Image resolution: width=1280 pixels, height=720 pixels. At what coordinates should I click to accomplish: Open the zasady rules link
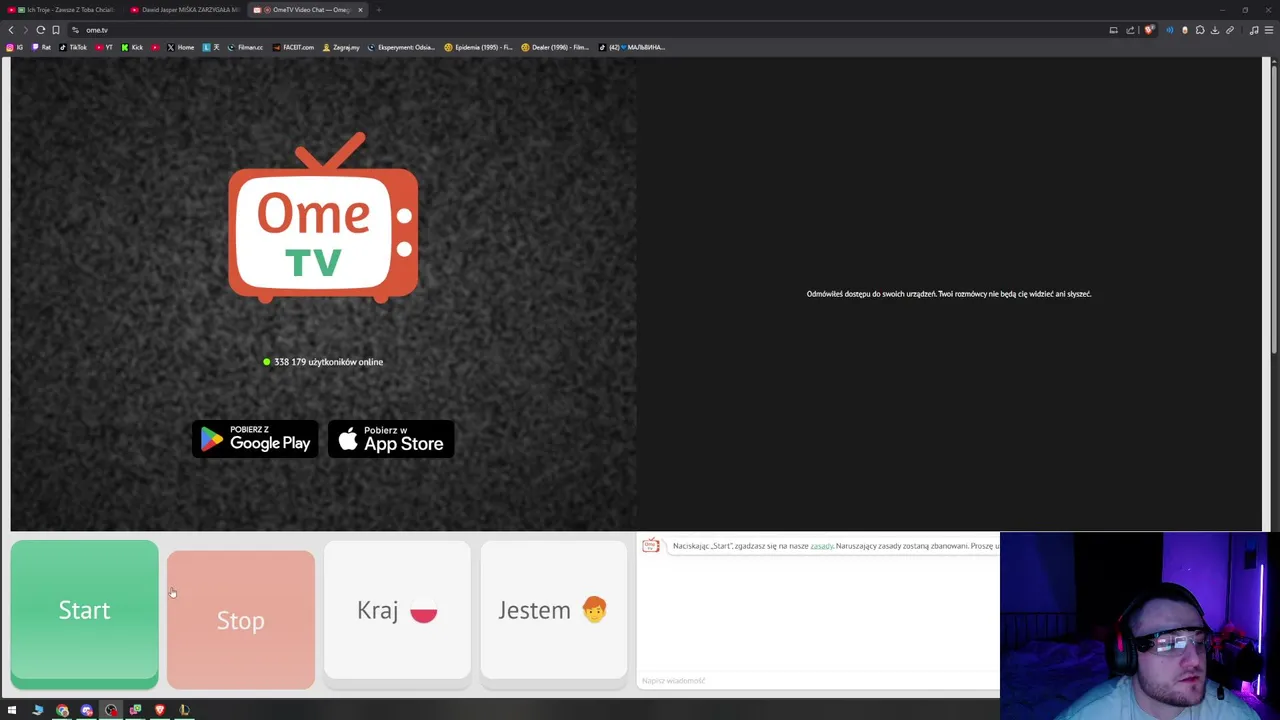821,546
